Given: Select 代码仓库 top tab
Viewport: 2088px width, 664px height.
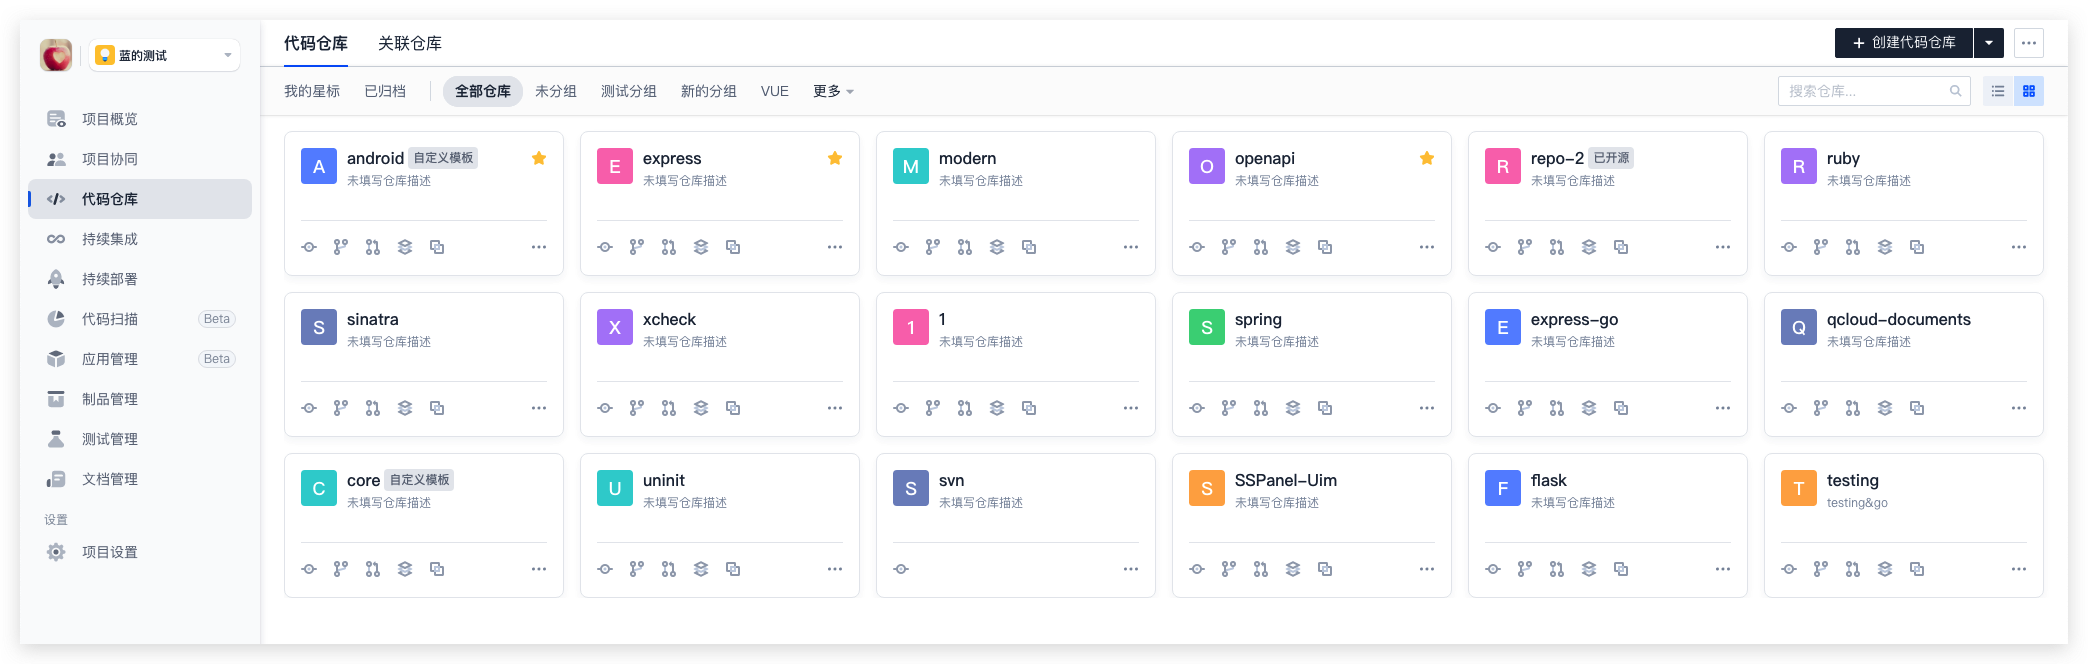Looking at the screenshot, I should 316,43.
